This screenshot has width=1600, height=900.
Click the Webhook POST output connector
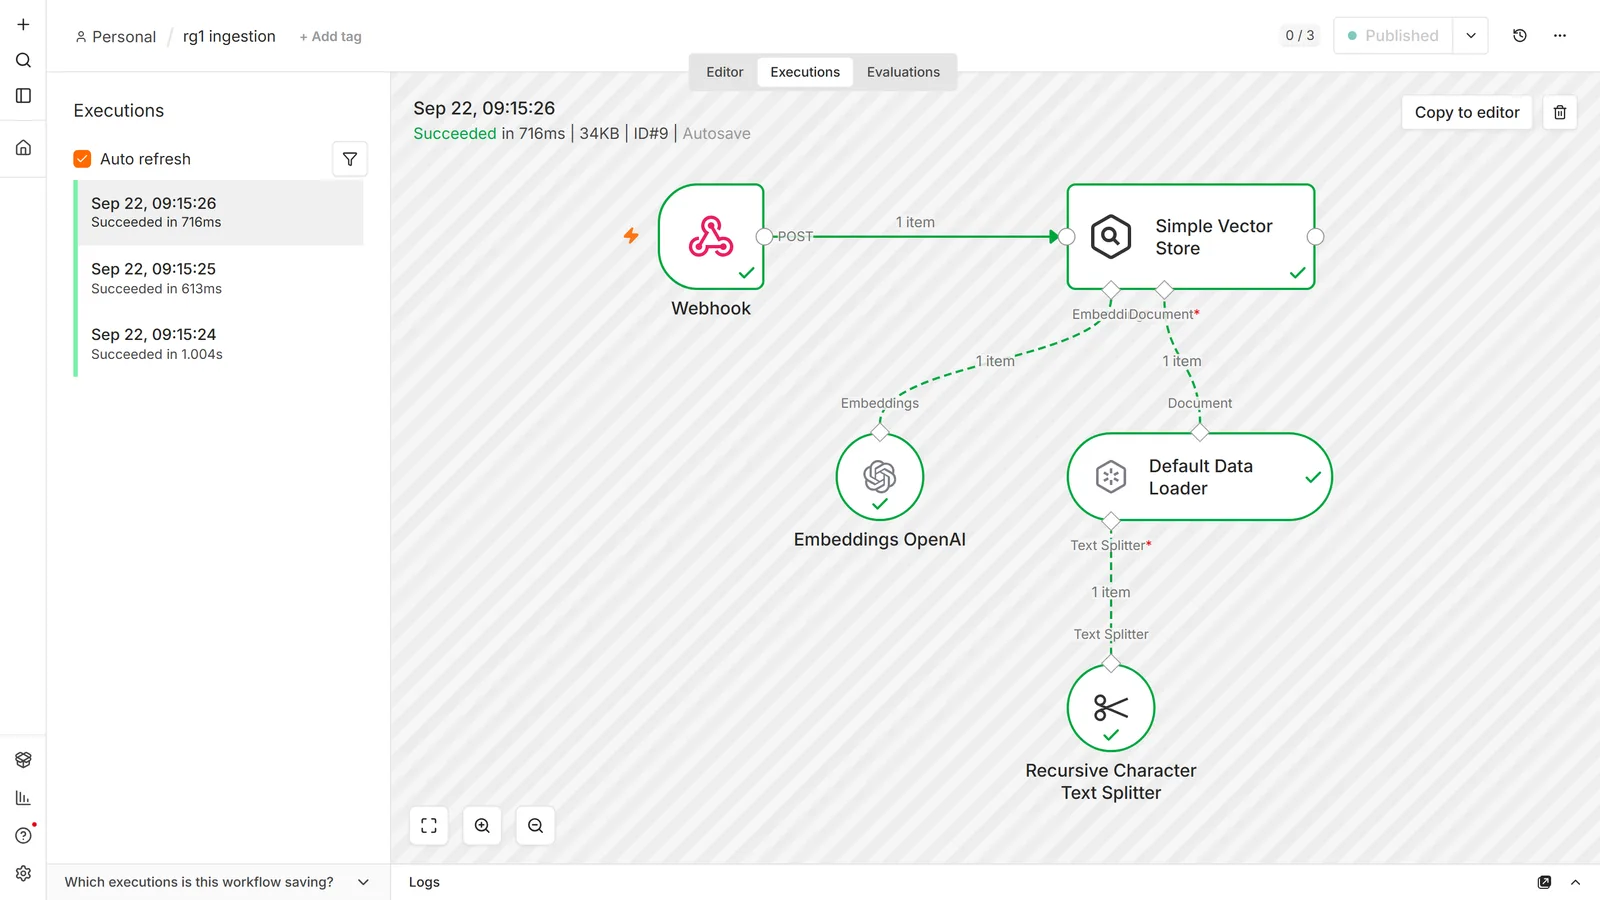[x=765, y=237]
